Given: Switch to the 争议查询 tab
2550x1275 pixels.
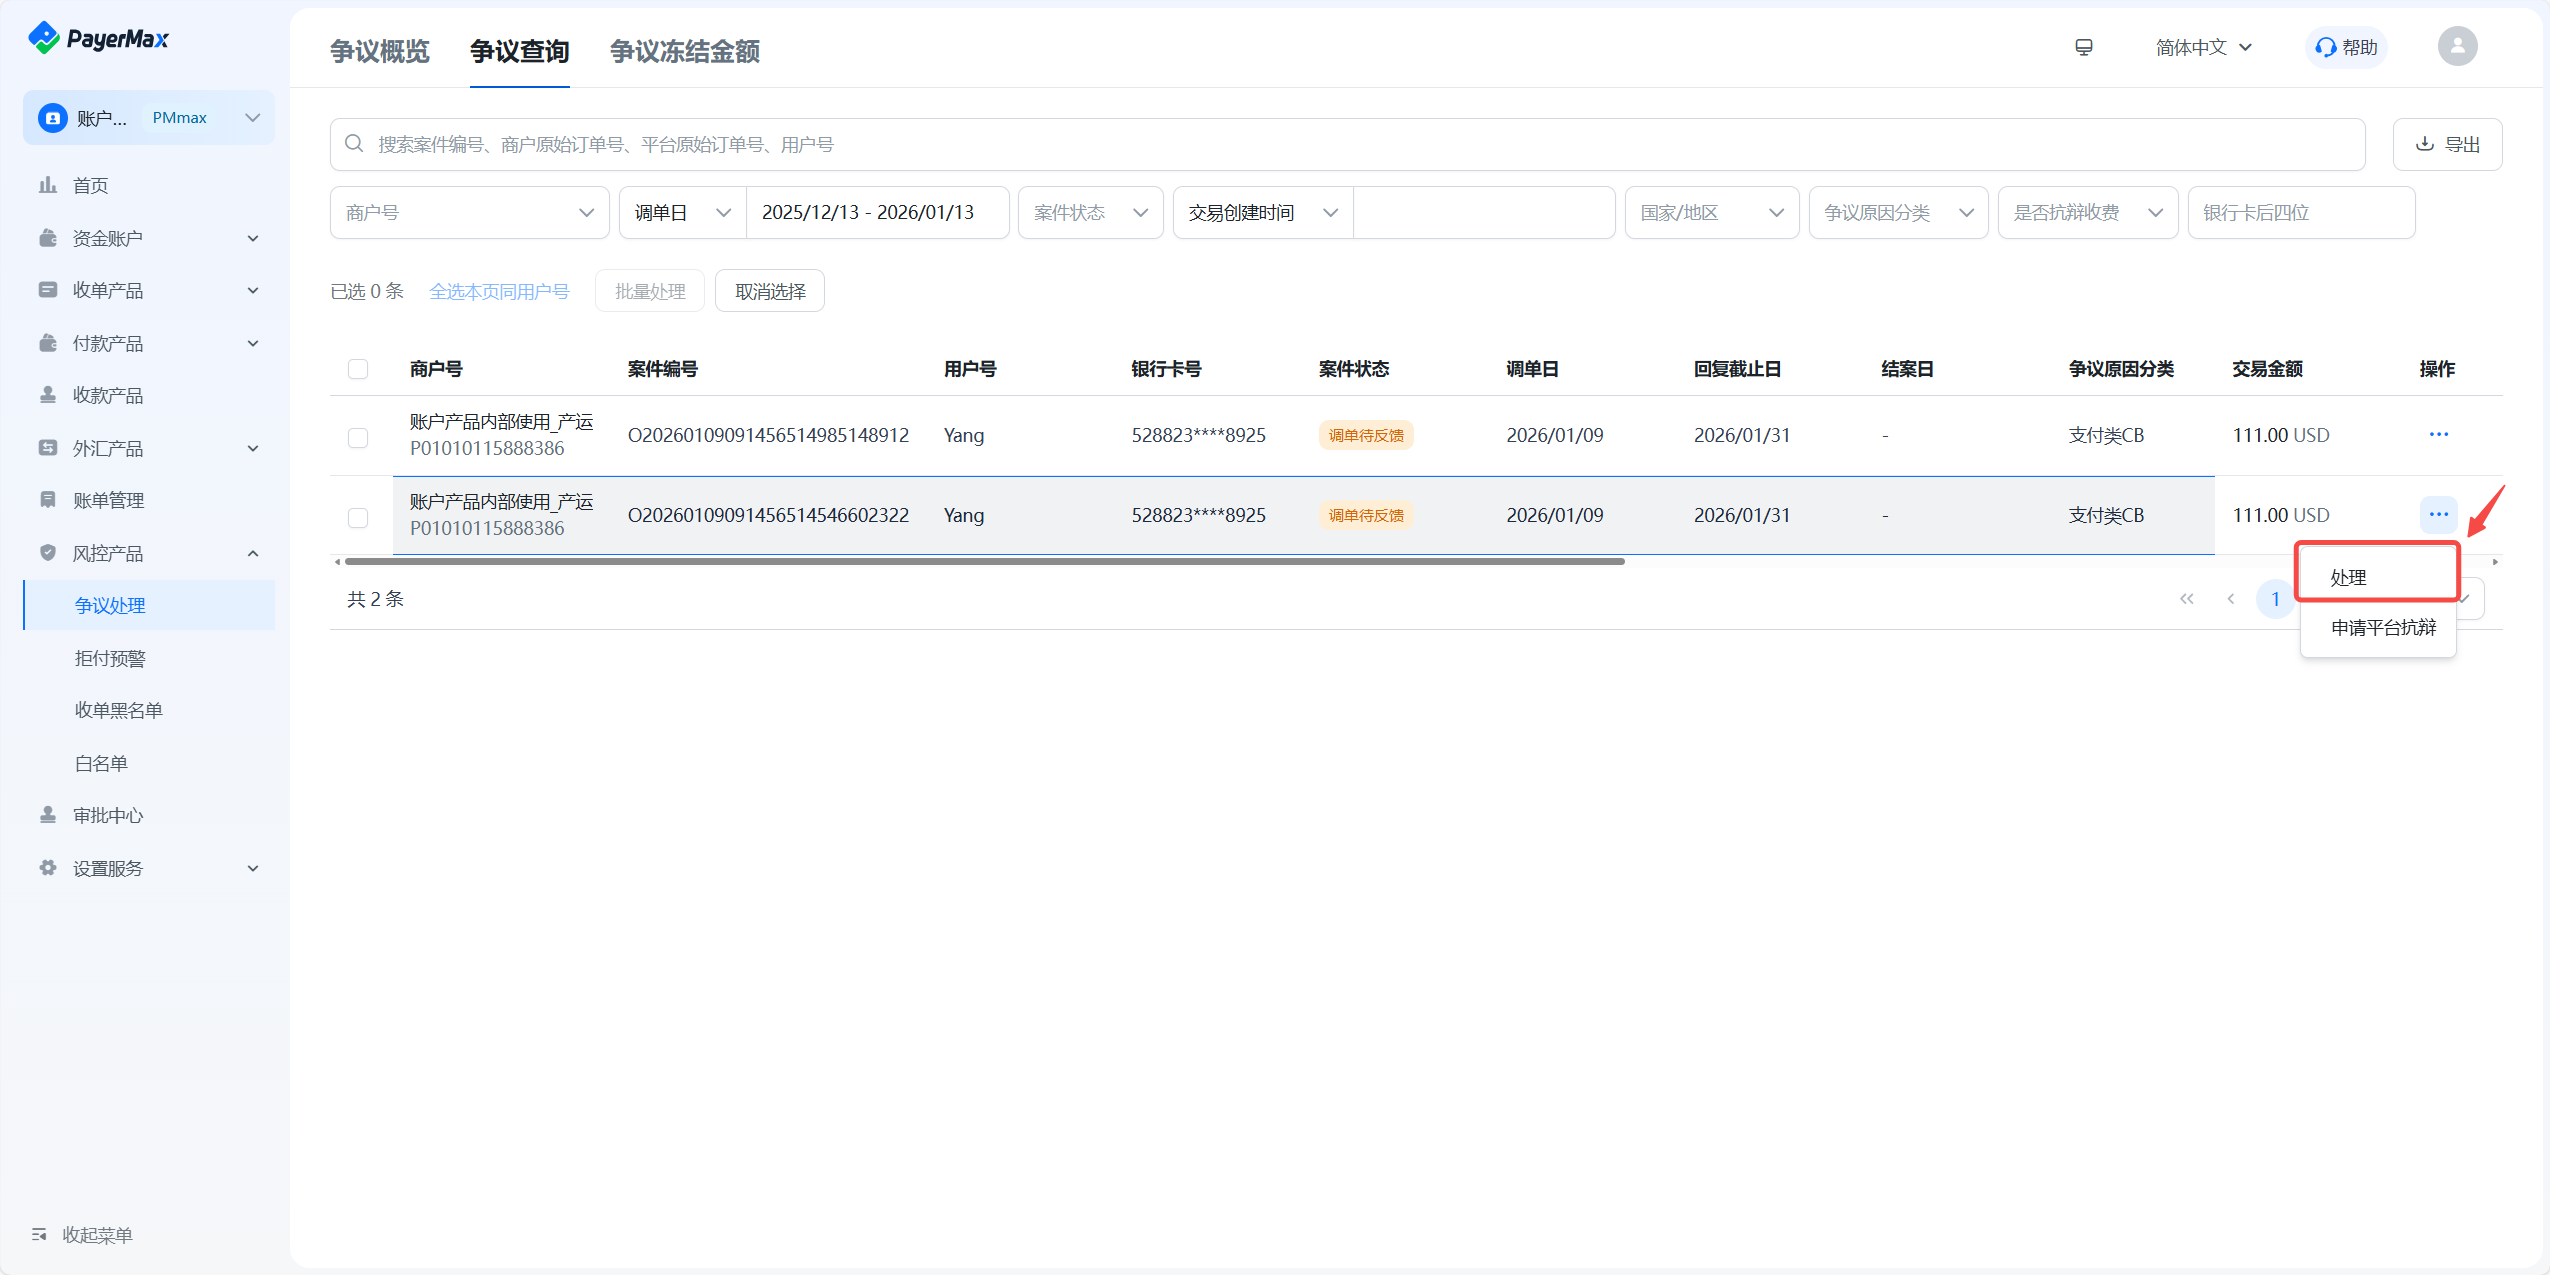Looking at the screenshot, I should [520, 51].
